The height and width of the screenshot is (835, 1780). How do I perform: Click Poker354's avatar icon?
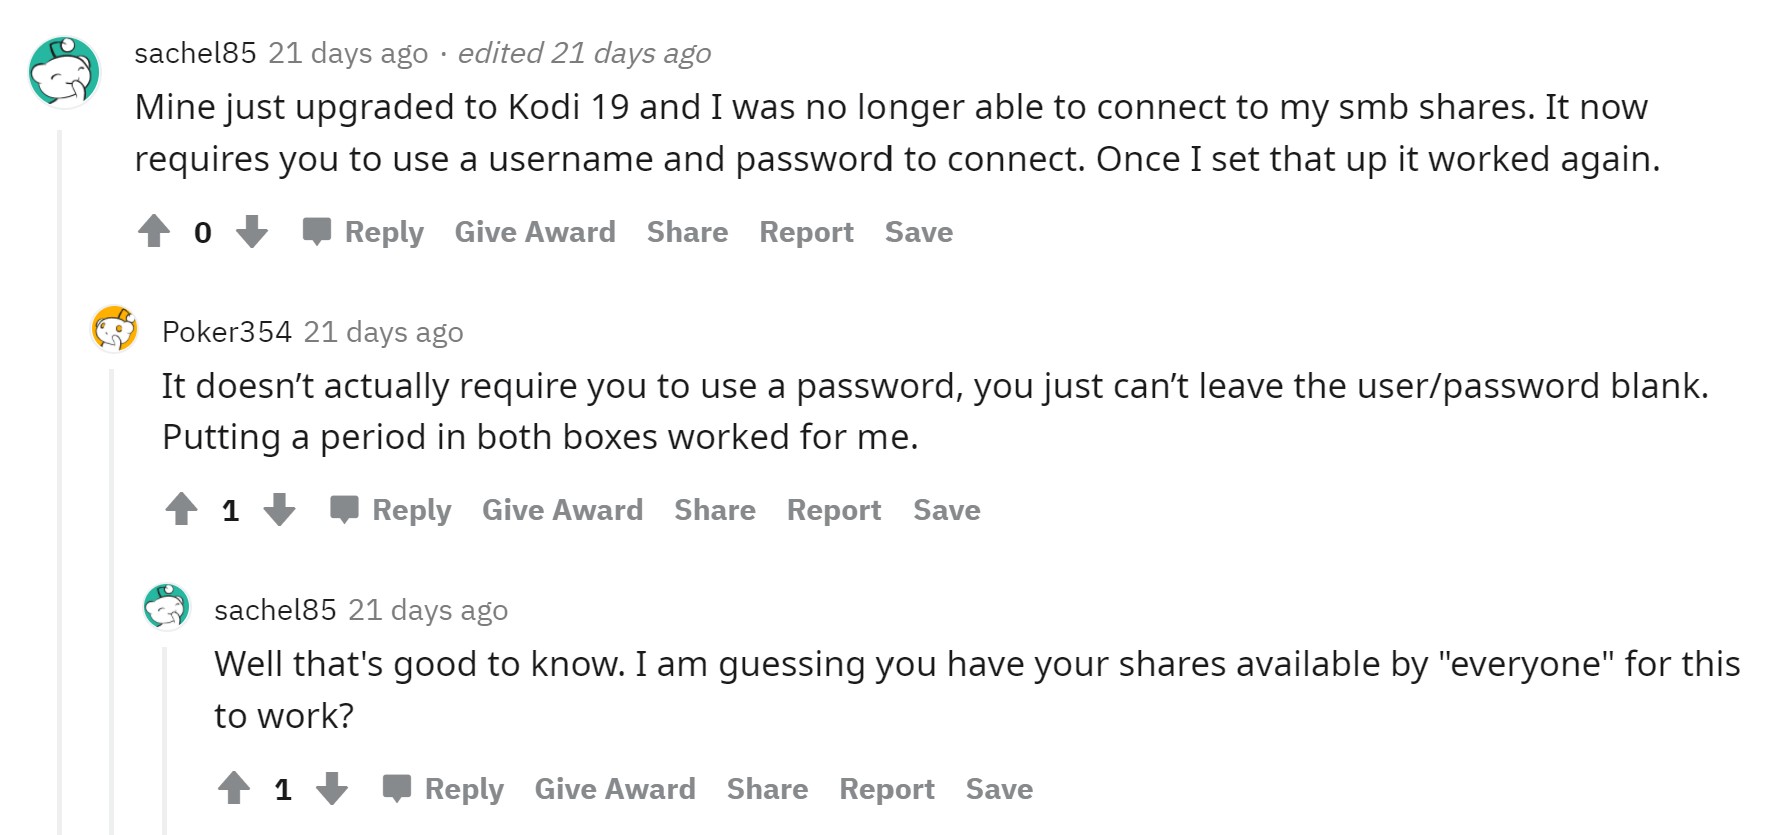114,329
